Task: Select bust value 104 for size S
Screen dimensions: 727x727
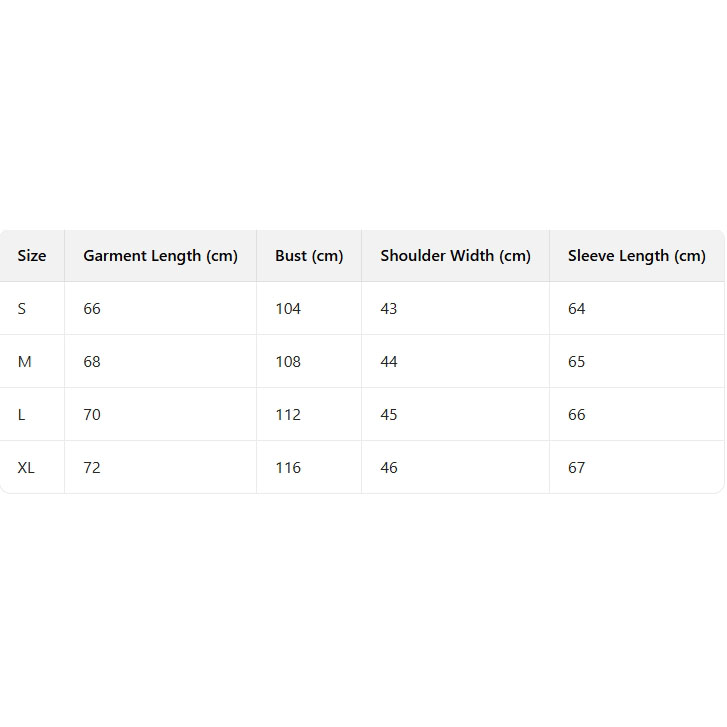Action: [x=288, y=309]
